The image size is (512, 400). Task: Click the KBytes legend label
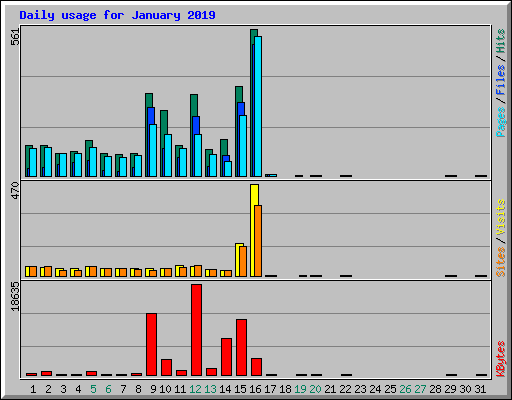(x=500, y=359)
